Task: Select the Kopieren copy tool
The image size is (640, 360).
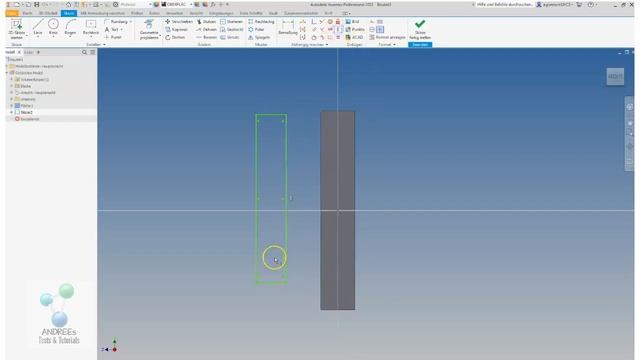Action: click(176, 29)
